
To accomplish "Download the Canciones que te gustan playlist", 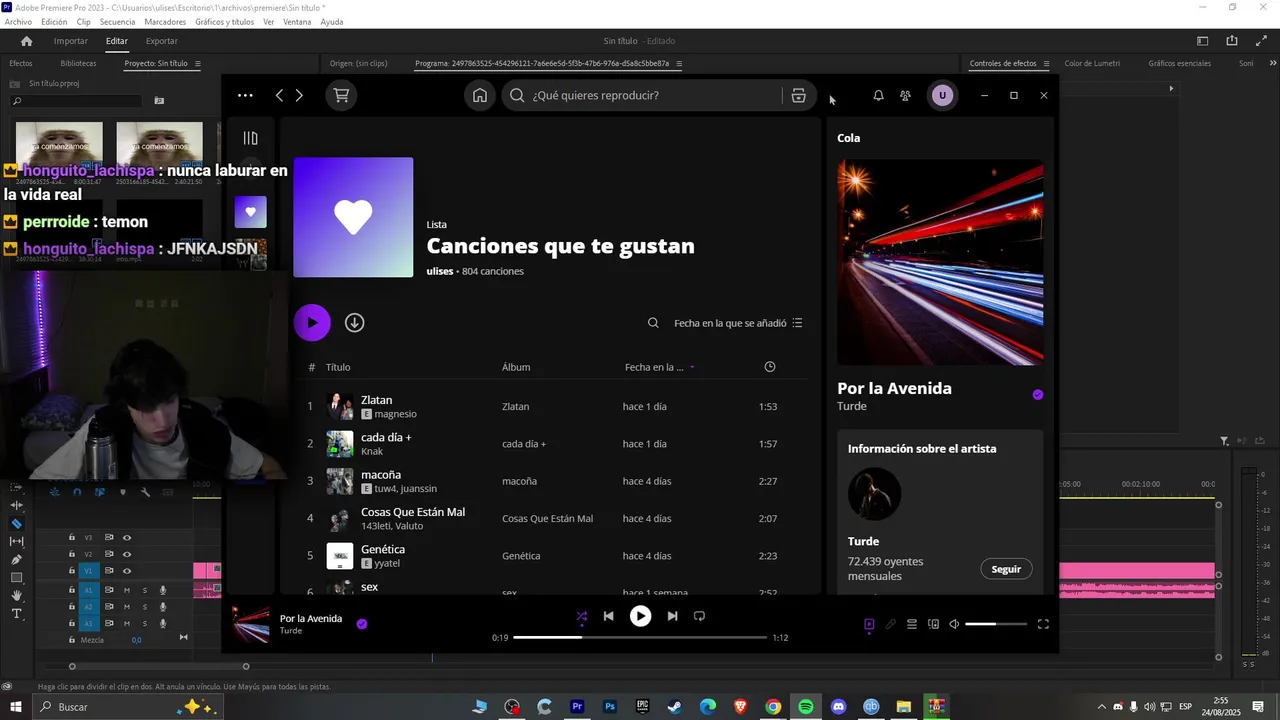I will (354, 322).
